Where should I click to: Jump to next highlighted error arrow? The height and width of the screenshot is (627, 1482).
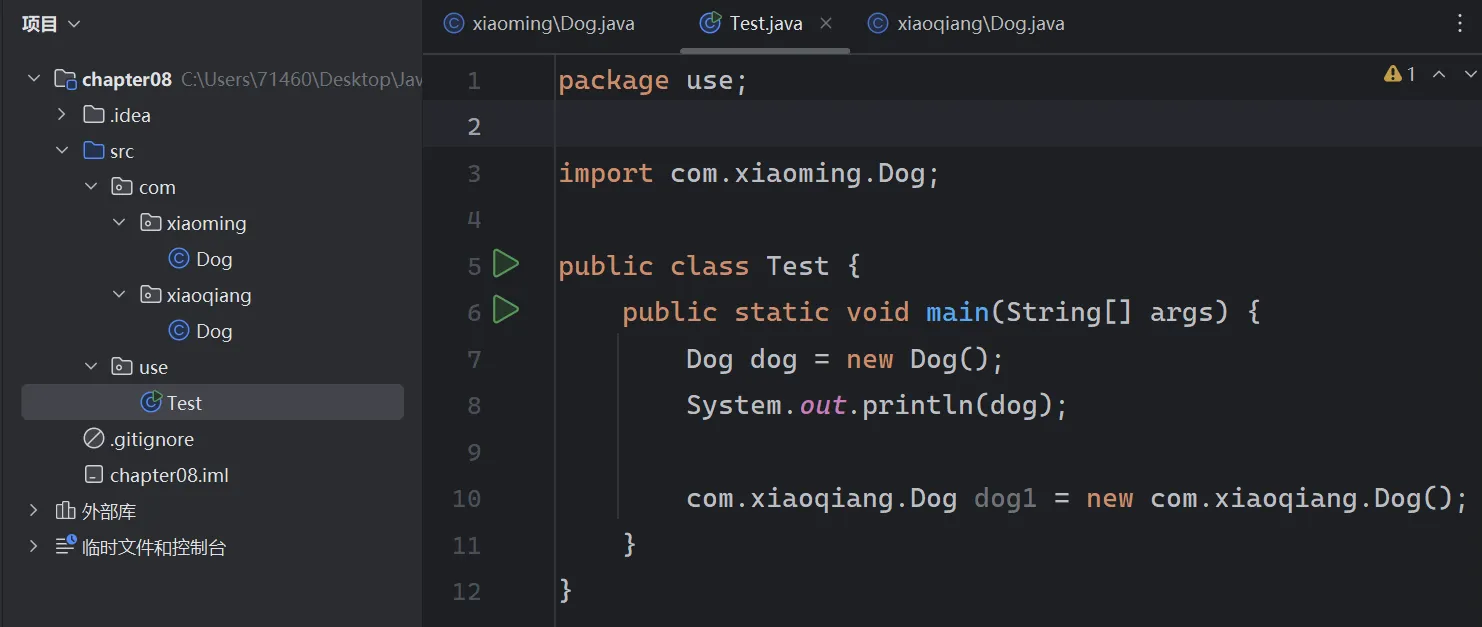point(1469,74)
